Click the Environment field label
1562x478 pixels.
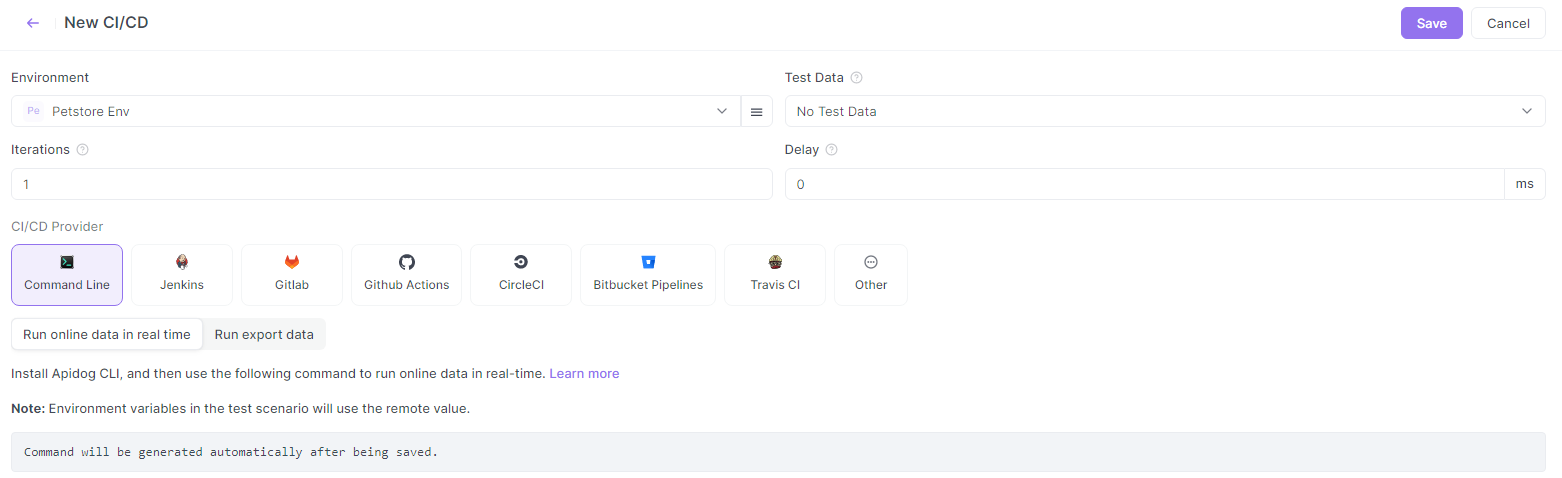coord(50,77)
